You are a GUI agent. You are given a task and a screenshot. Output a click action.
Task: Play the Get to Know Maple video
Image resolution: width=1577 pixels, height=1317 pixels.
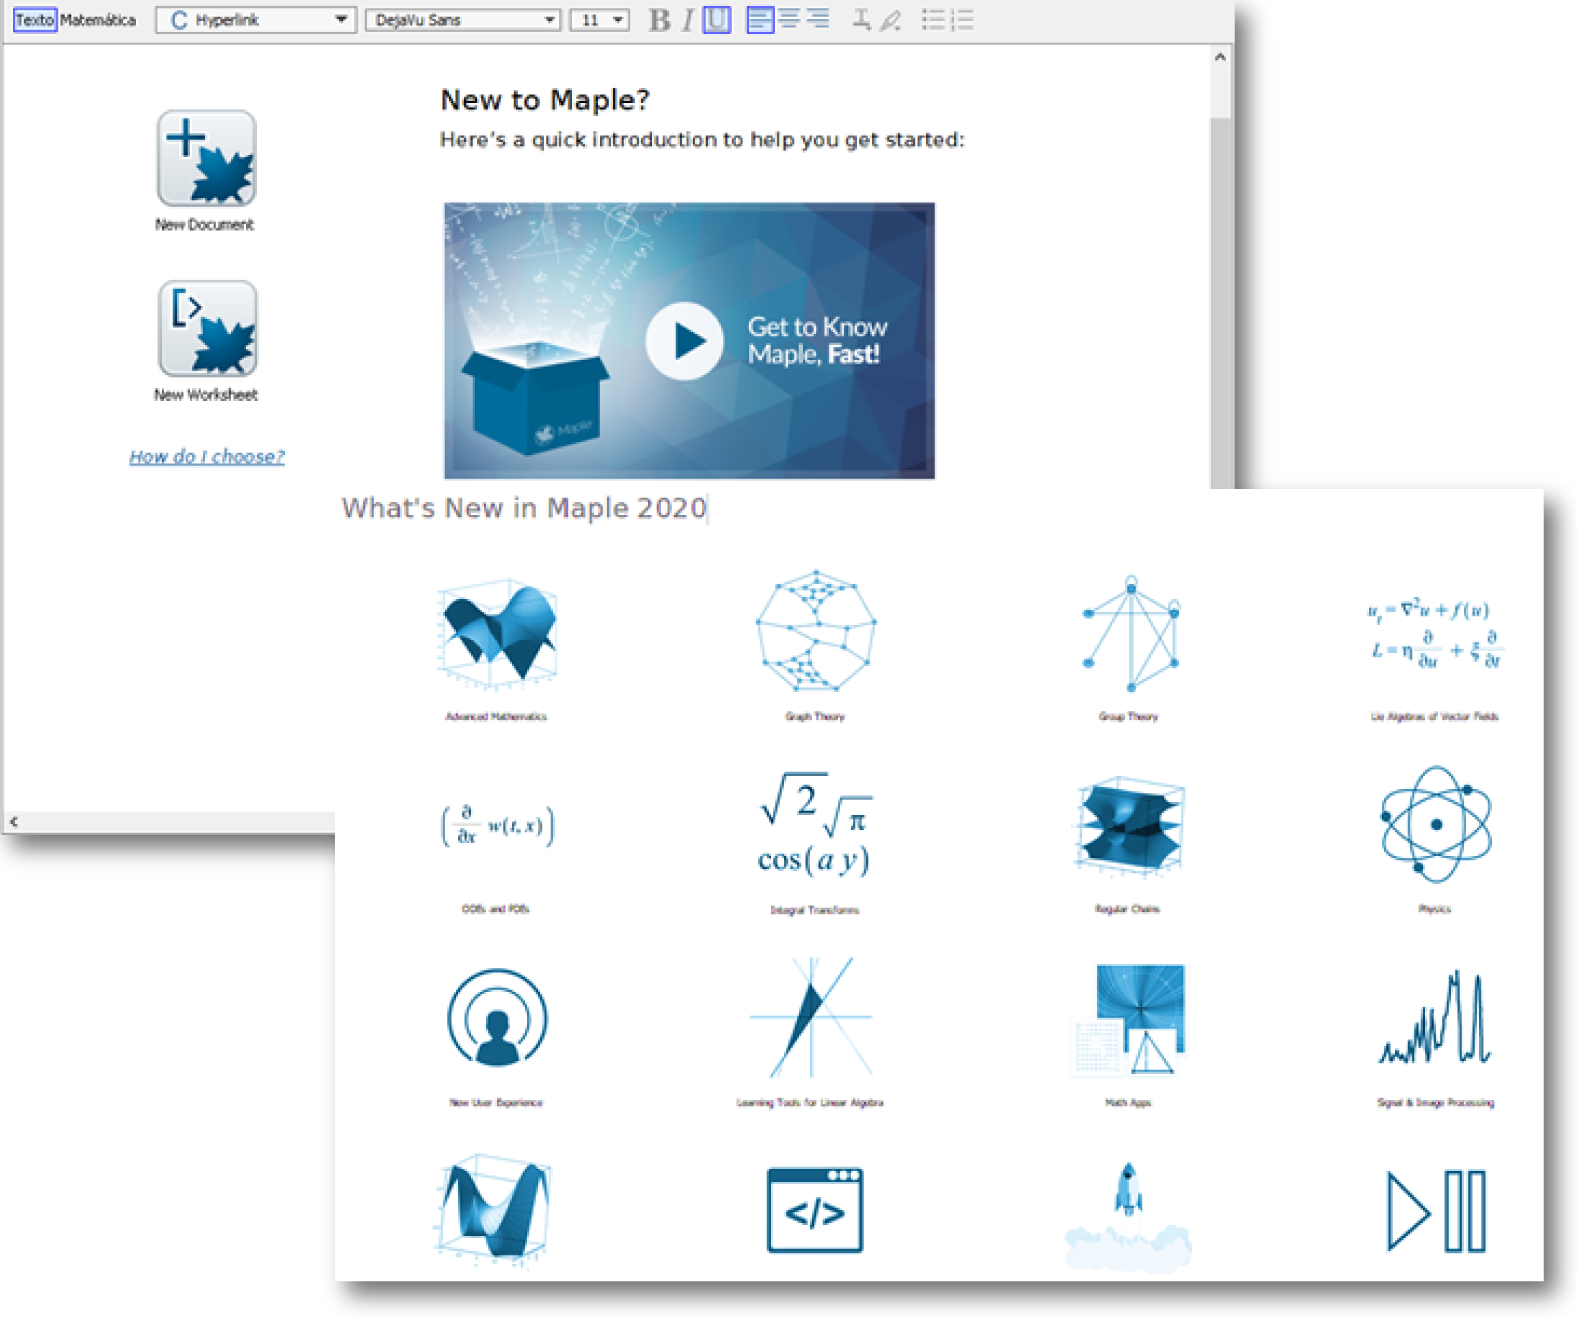pos(685,341)
